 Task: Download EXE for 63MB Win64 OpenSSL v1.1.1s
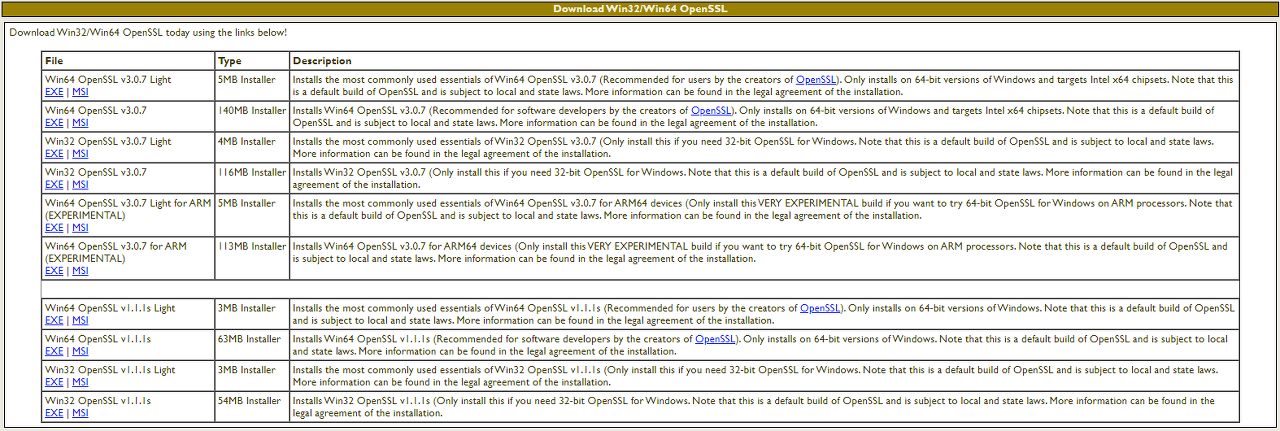tap(54, 352)
